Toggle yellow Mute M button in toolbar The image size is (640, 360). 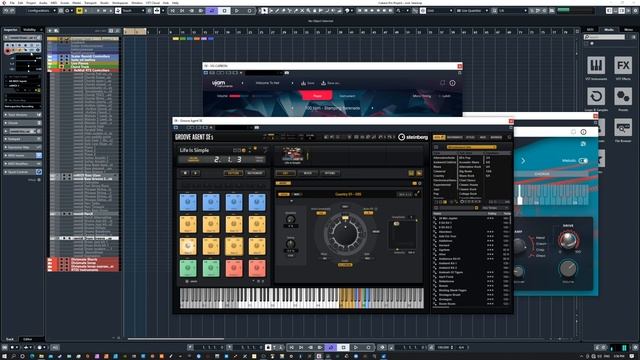tap(79, 11)
